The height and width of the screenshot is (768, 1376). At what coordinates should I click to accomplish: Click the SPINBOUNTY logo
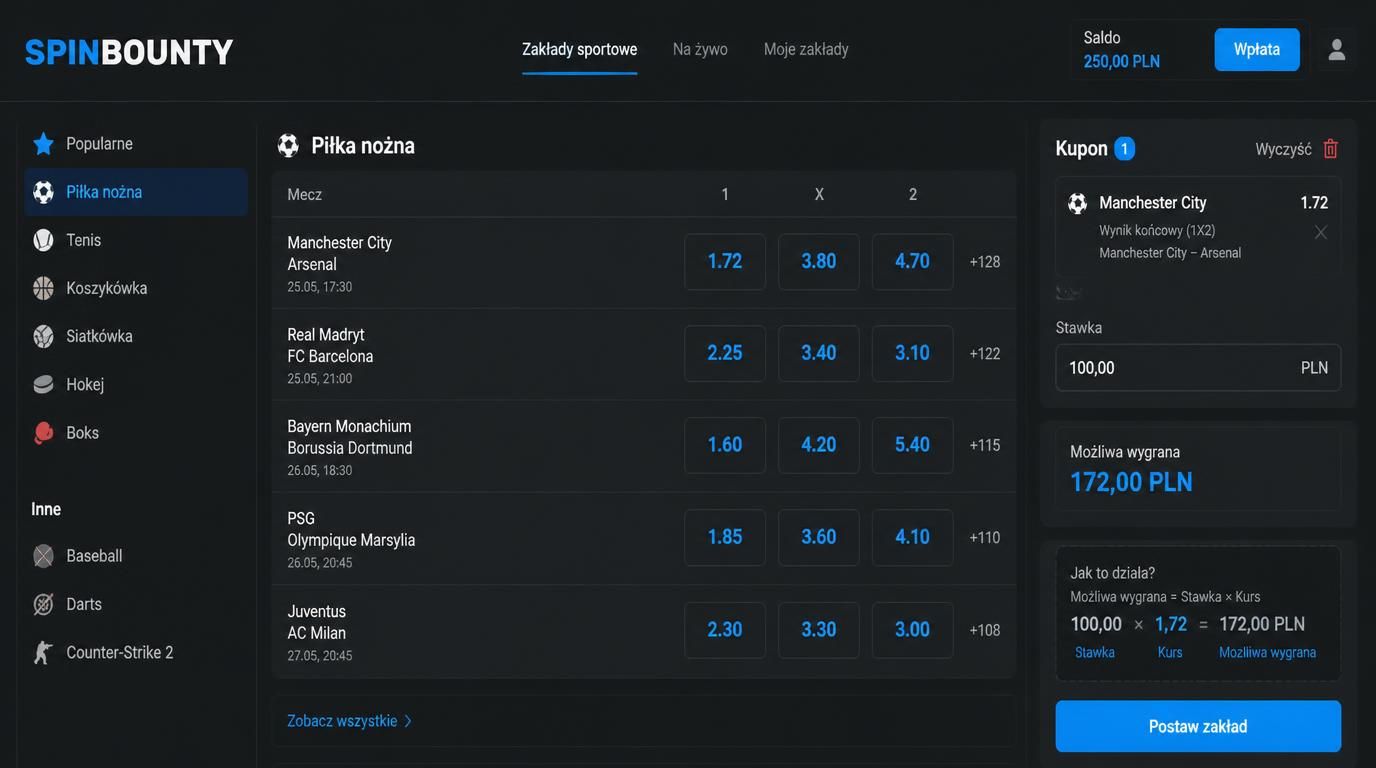pos(129,52)
